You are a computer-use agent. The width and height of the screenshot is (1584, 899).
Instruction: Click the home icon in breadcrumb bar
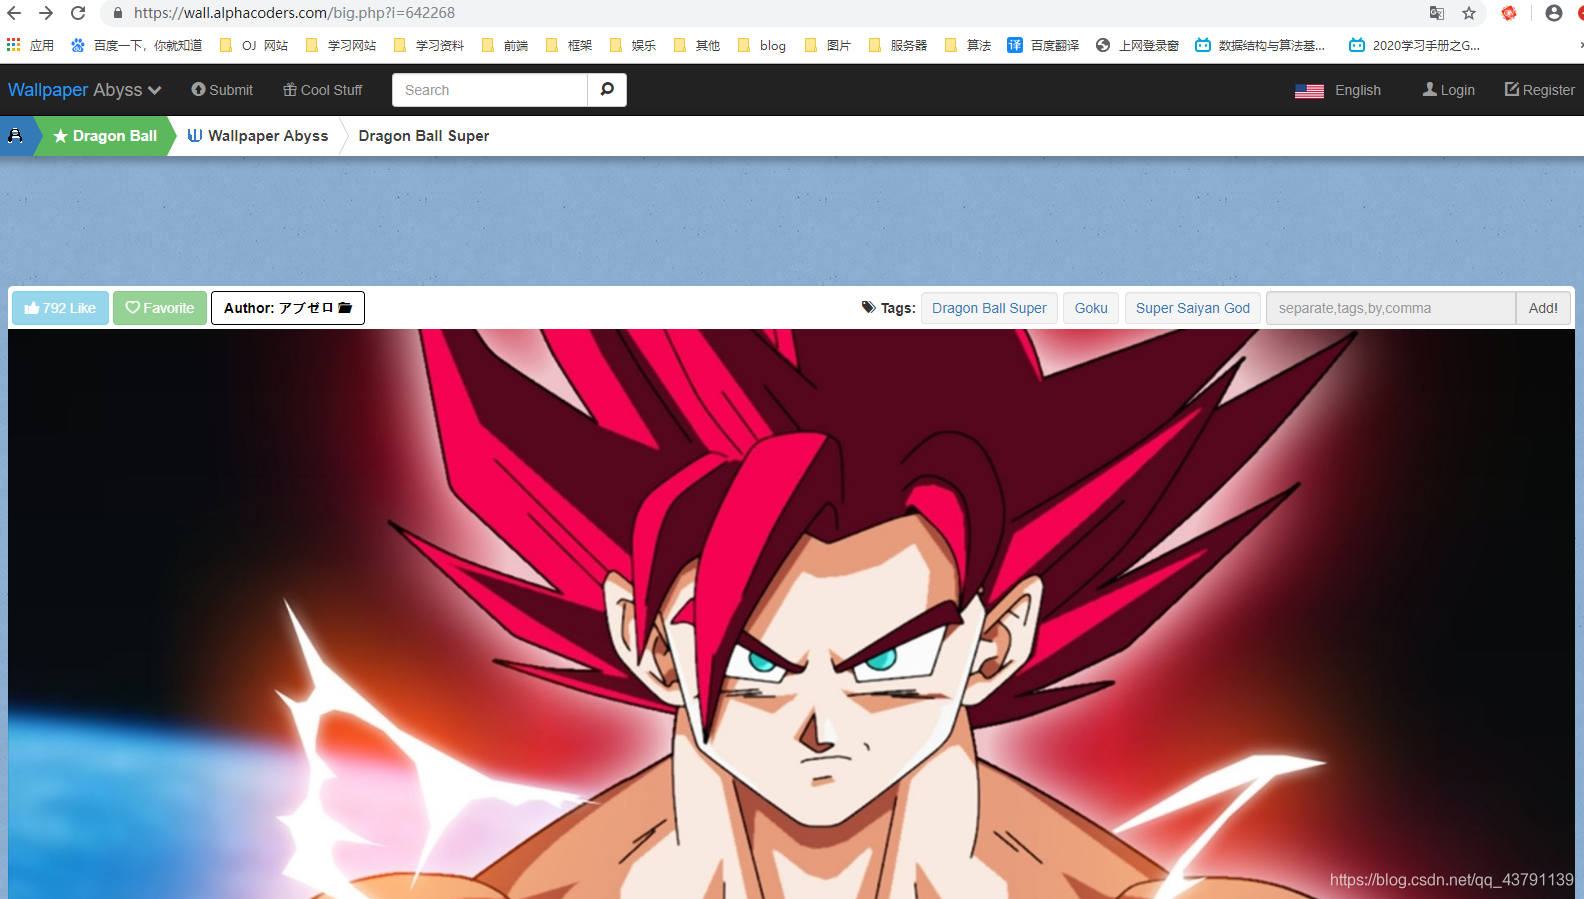coord(15,136)
